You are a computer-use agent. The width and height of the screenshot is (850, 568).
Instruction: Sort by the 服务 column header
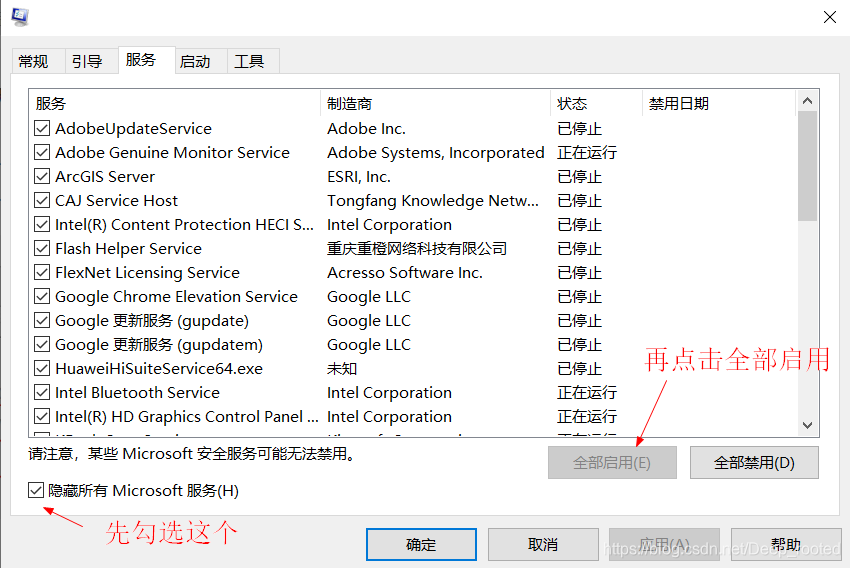[175, 104]
